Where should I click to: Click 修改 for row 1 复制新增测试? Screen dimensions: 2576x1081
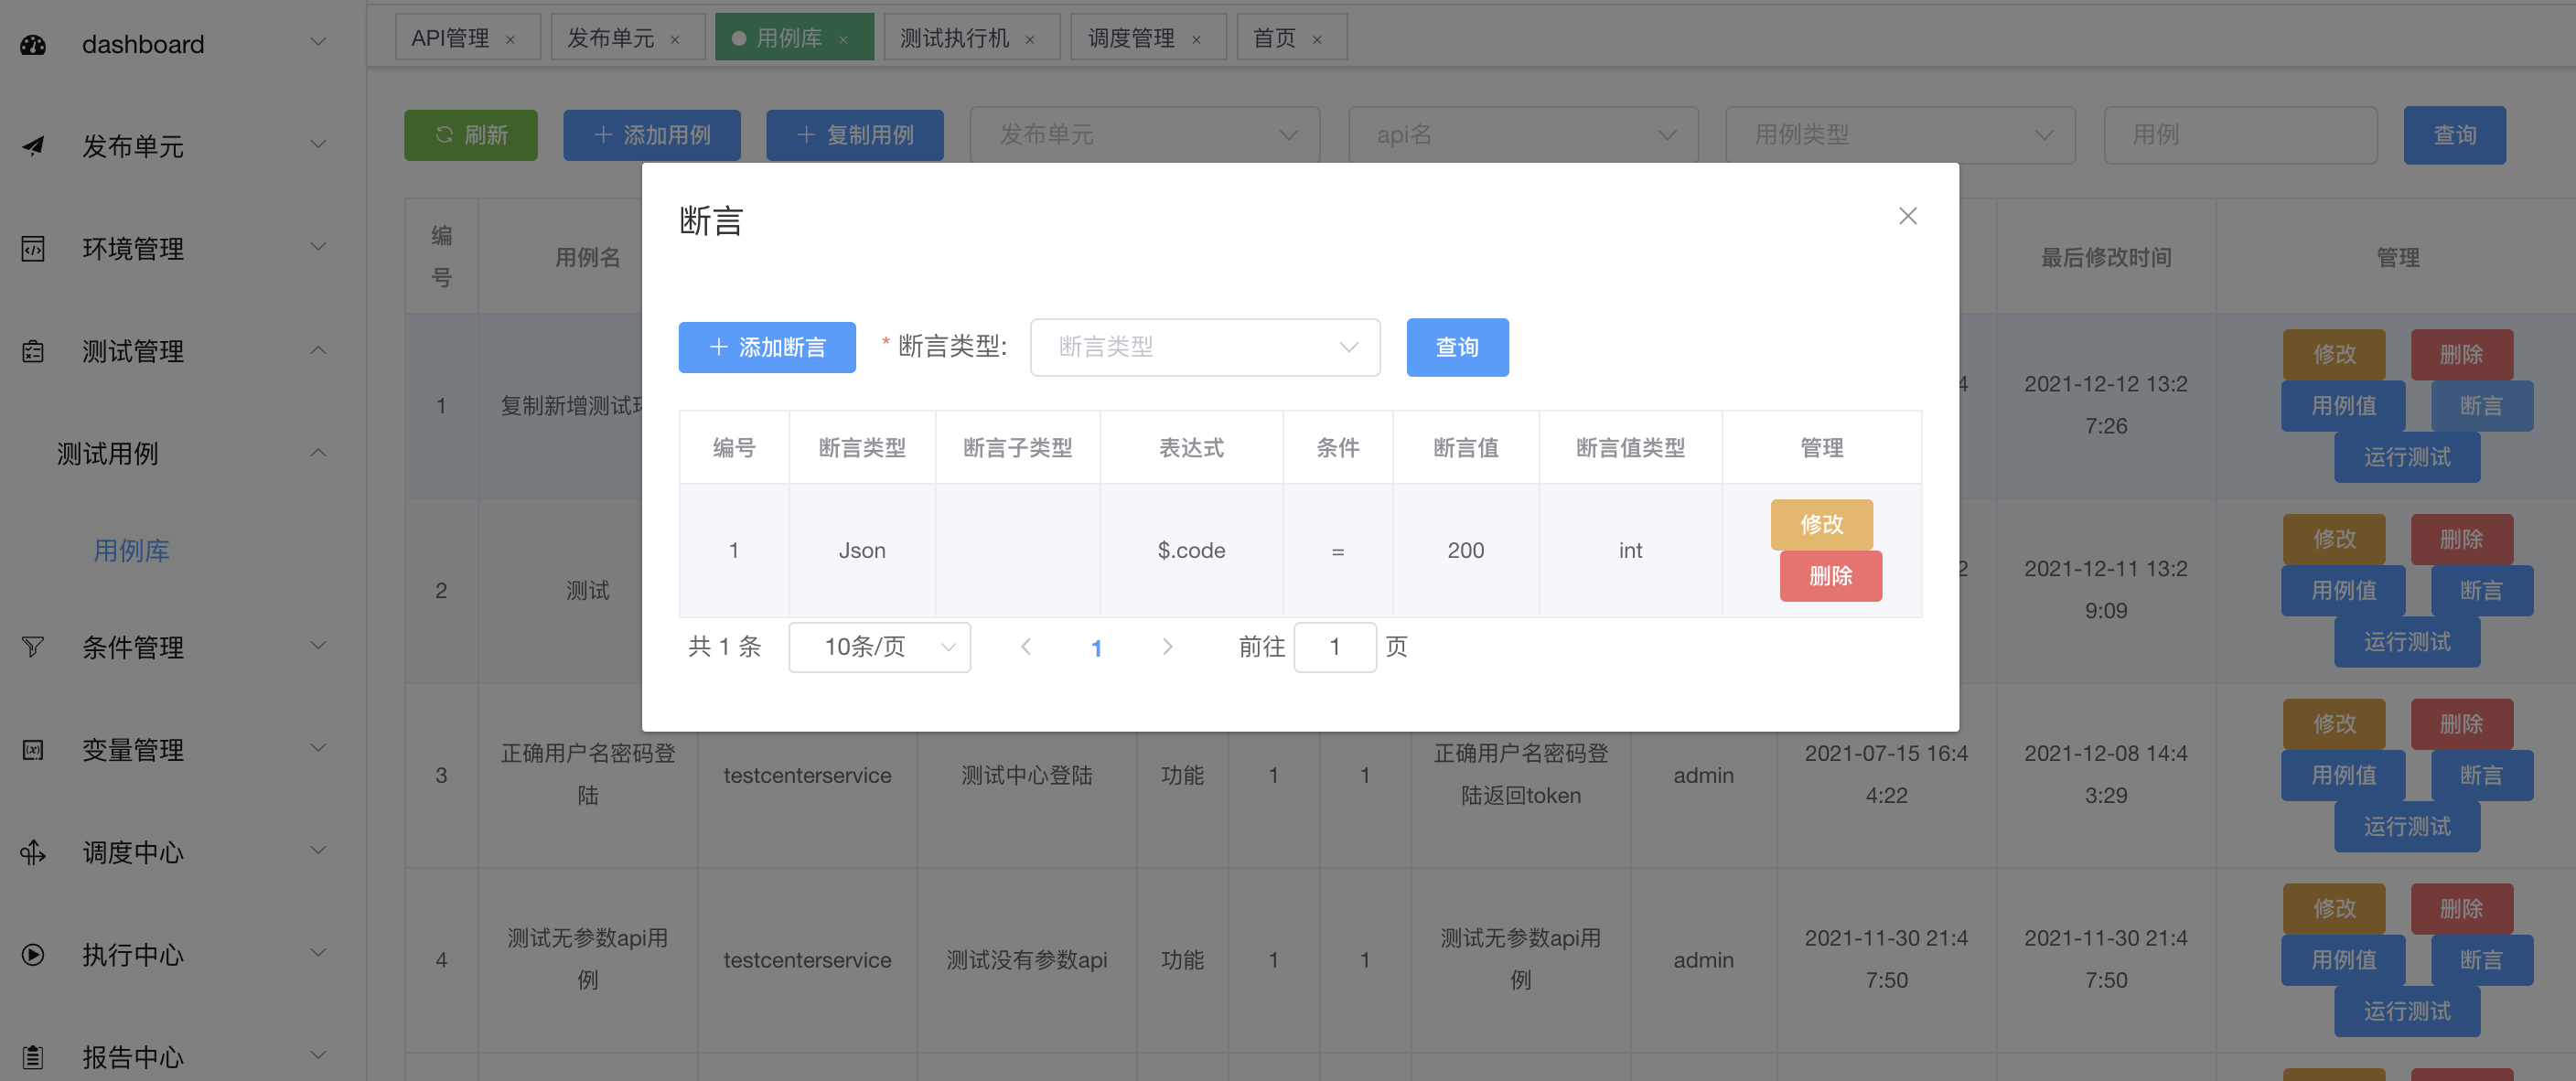(2333, 354)
